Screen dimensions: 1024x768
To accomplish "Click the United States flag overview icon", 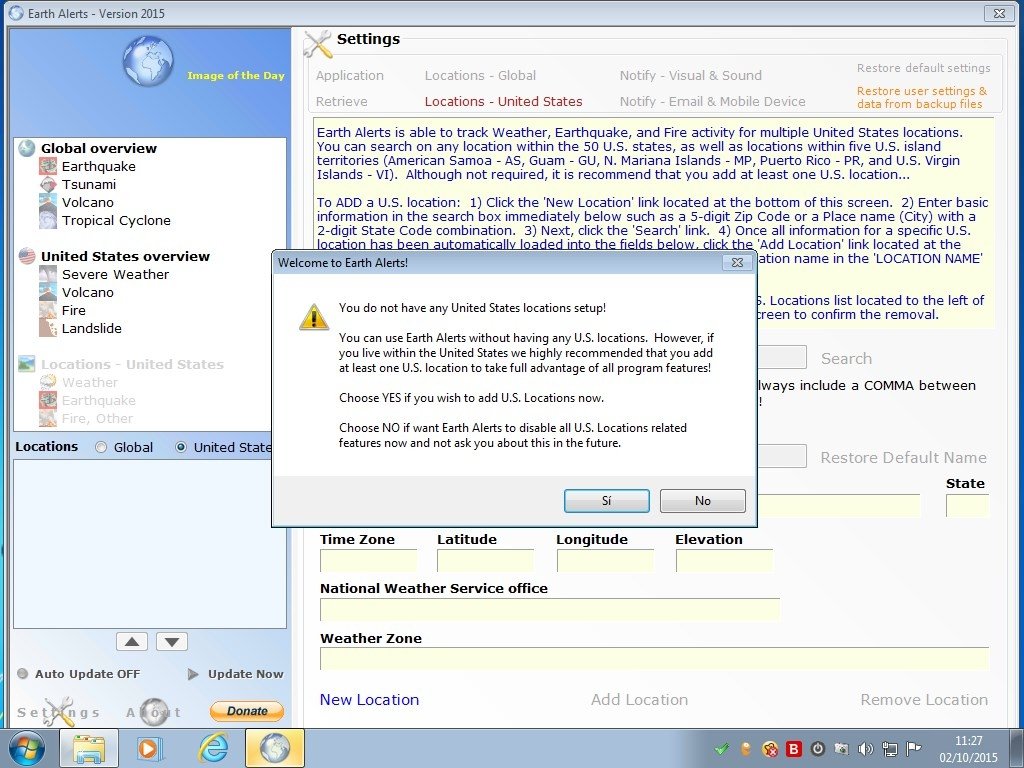I will (x=27, y=256).
